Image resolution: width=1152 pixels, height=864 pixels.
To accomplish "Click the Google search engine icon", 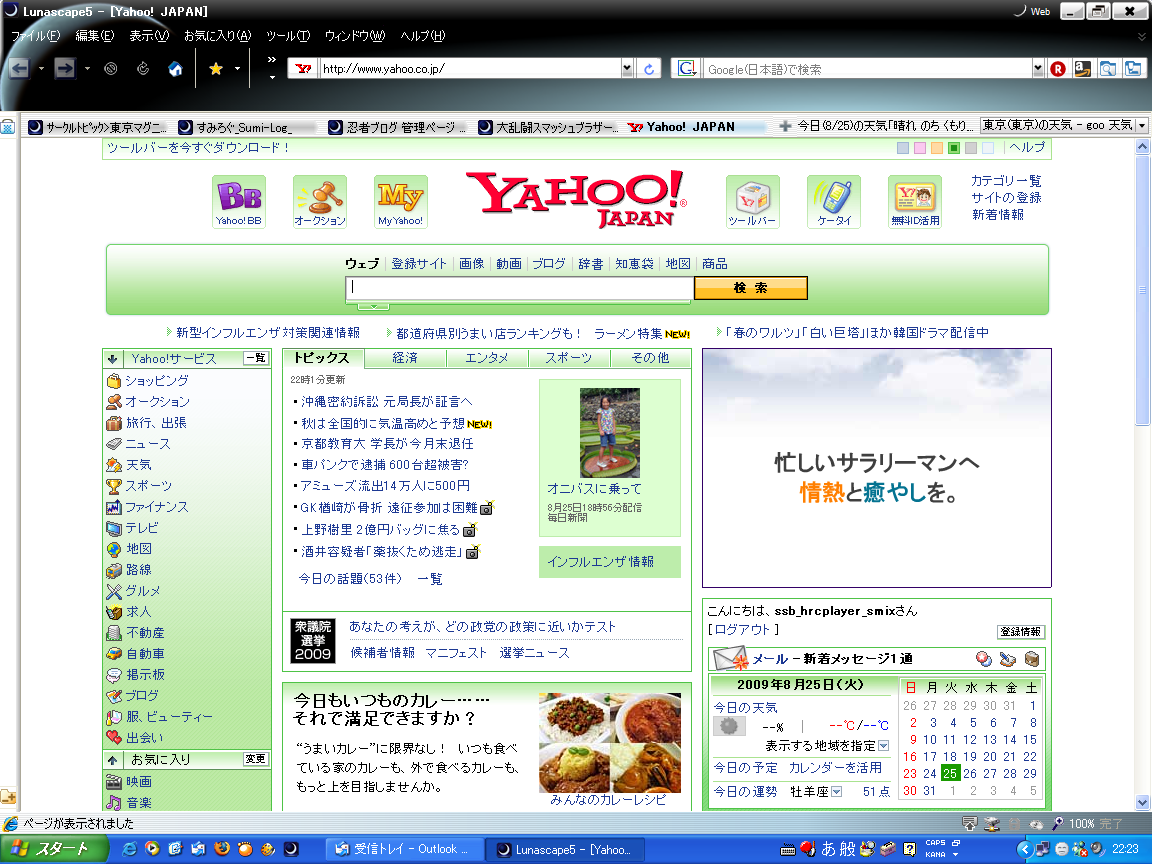I will (x=686, y=69).
